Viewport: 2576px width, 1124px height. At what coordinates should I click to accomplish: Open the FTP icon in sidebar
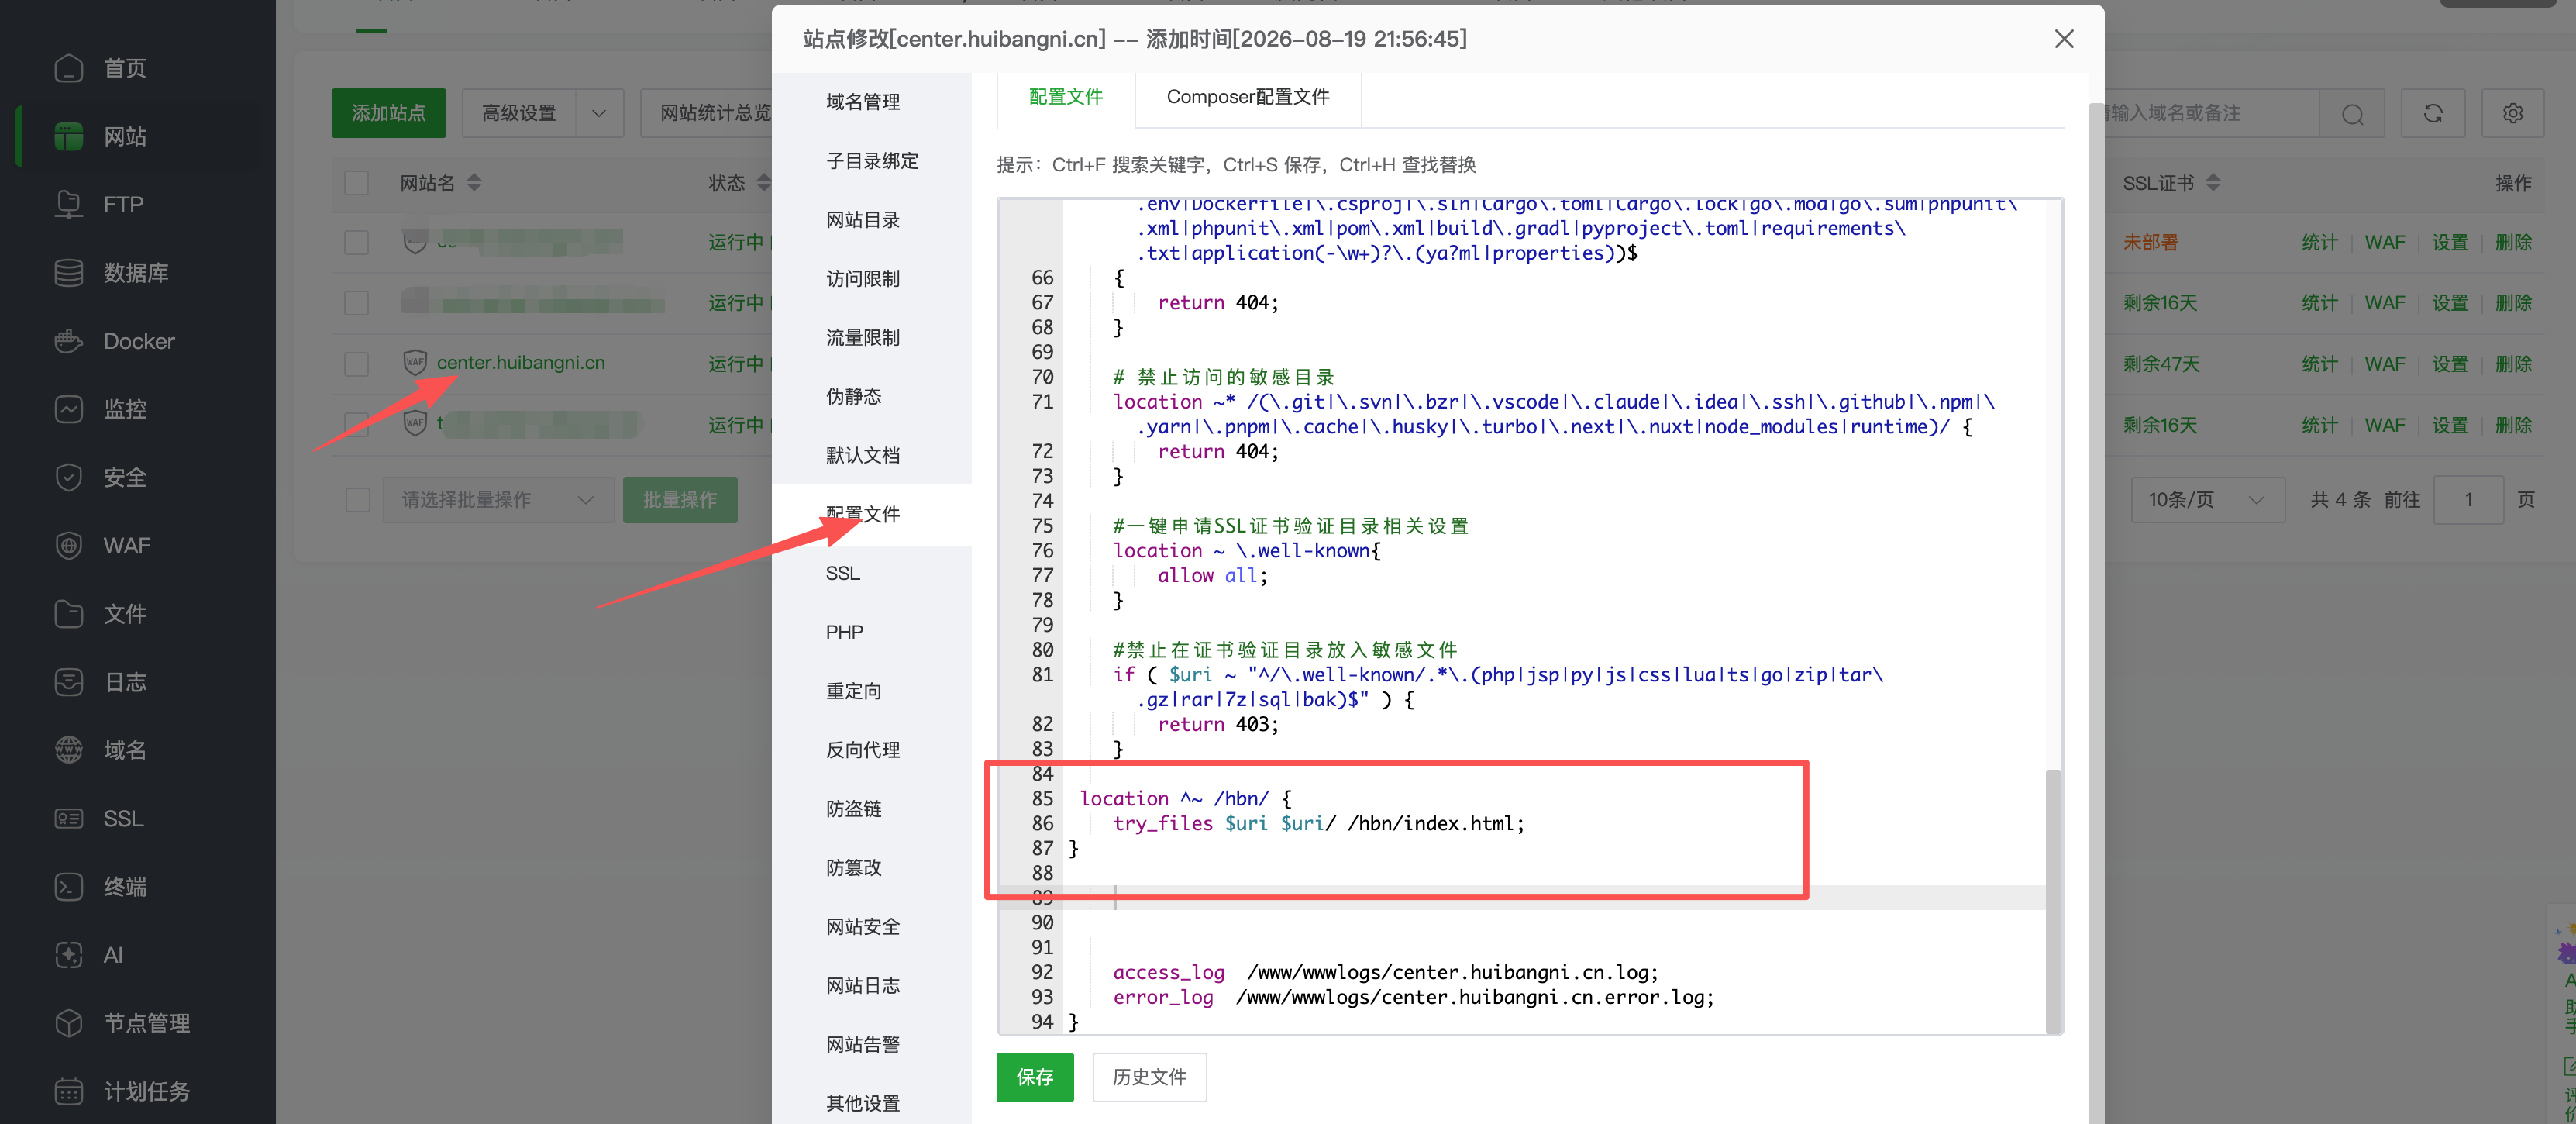coord(69,204)
